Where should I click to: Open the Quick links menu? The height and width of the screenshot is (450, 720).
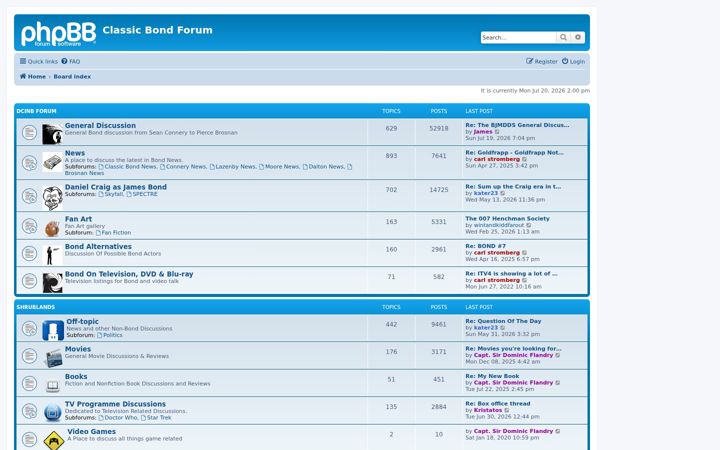[x=39, y=62]
